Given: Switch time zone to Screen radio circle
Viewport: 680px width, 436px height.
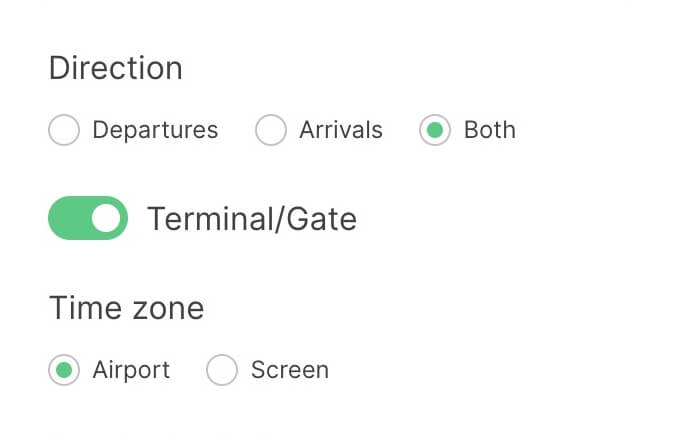Looking at the screenshot, I should click(x=222, y=370).
